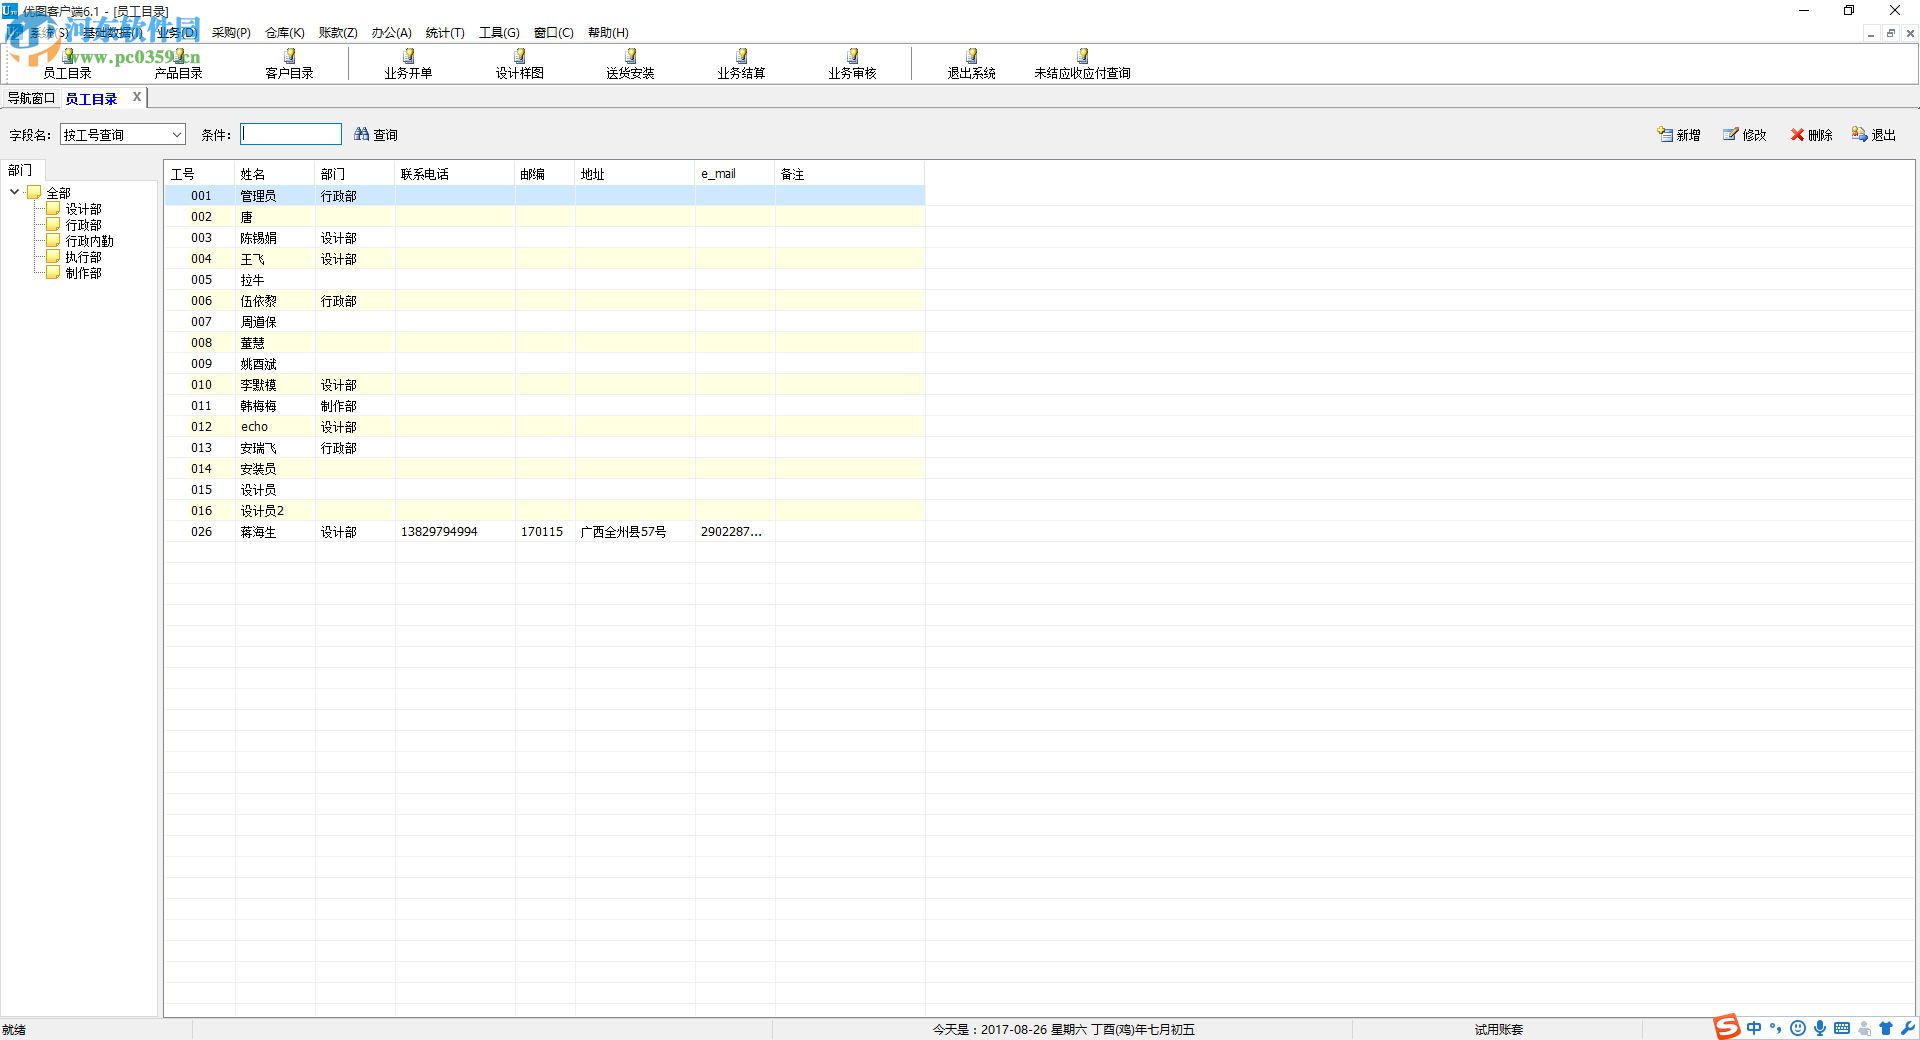Viewport: 1920px width, 1040px height.
Task: Open the 字段名 dropdown list
Action: coord(176,134)
